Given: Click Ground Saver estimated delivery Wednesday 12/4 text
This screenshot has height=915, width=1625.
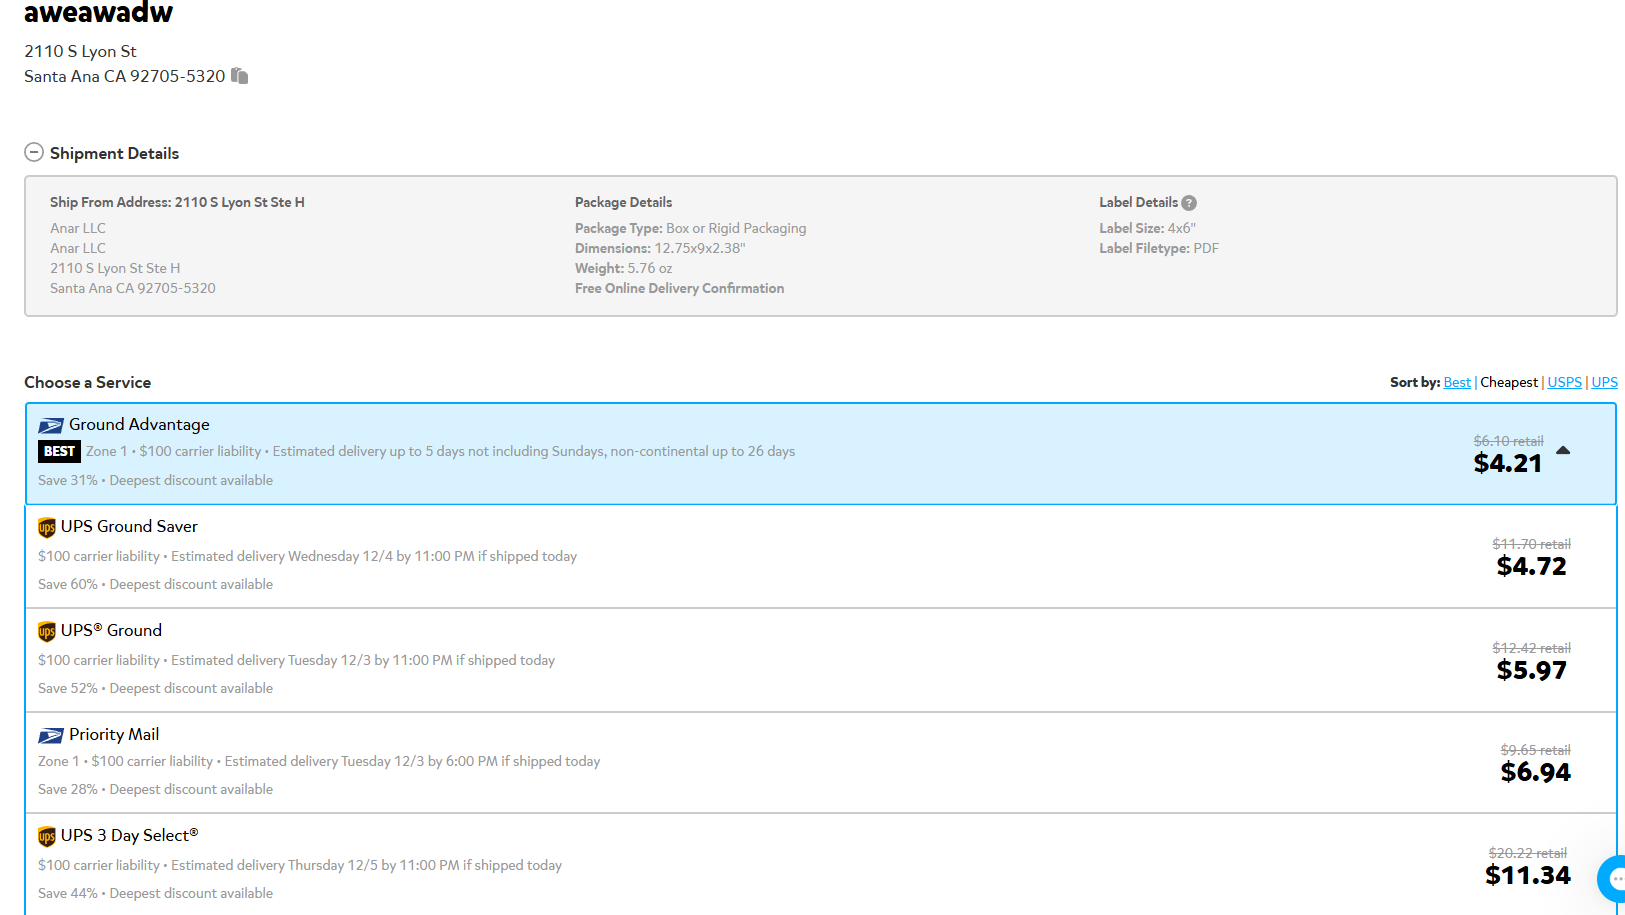Looking at the screenshot, I should click(x=374, y=556).
